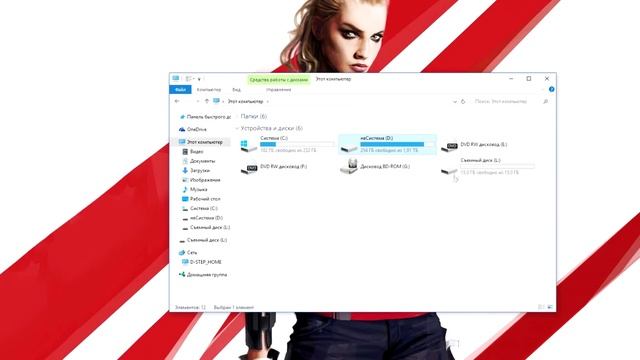Expand the Папки (6) group
640x360 pixels.
click(x=237, y=117)
